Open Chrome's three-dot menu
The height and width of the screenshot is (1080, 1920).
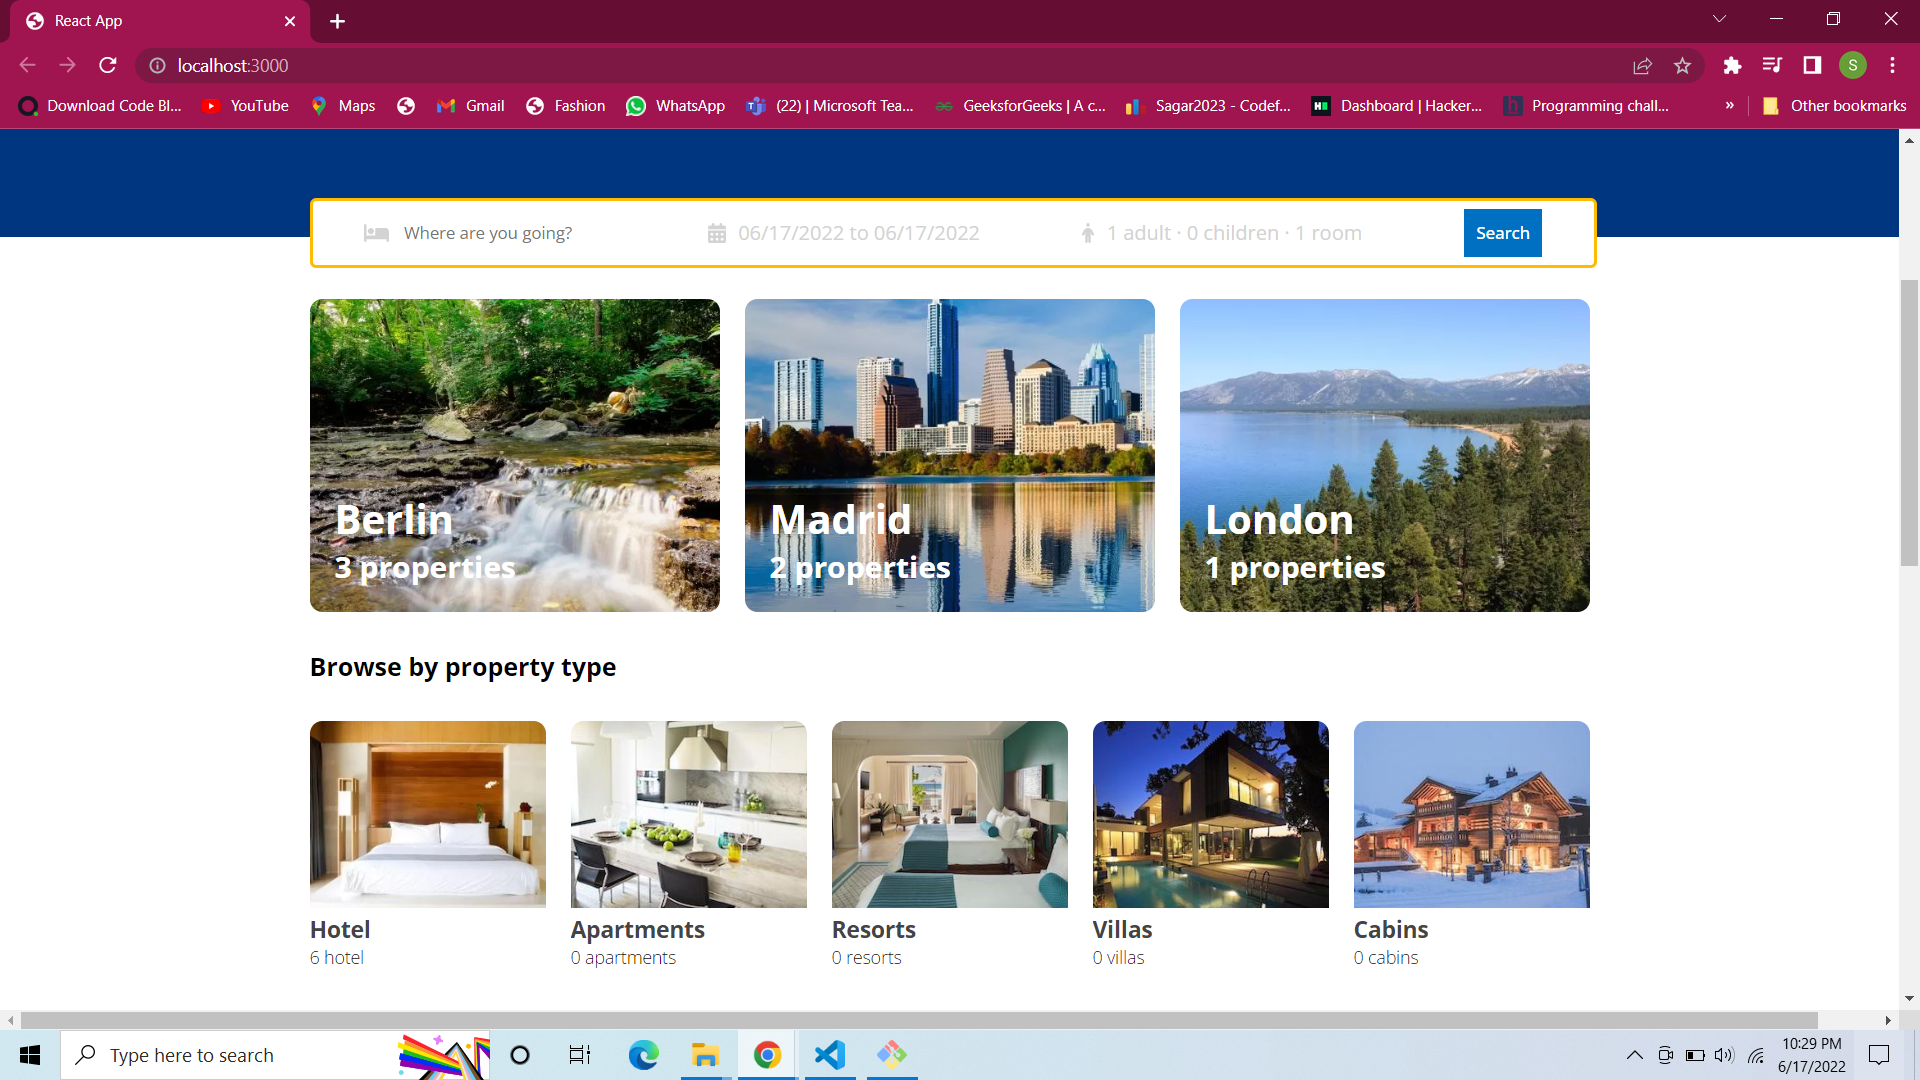tap(1892, 65)
